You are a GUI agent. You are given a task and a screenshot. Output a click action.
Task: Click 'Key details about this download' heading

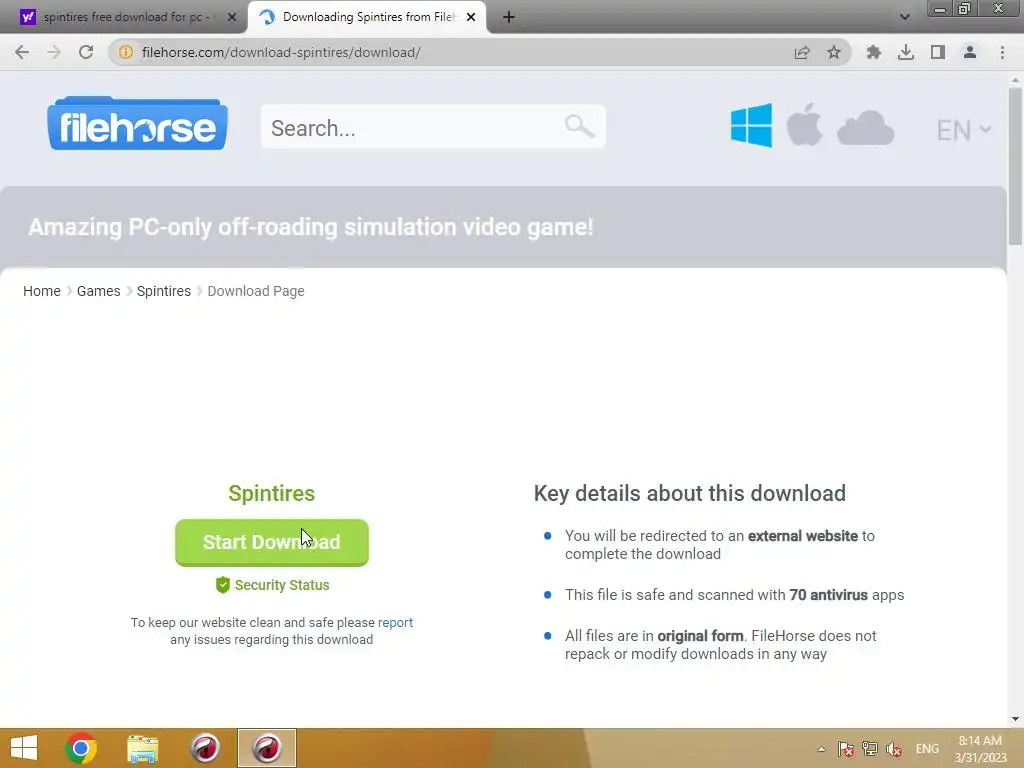click(690, 494)
